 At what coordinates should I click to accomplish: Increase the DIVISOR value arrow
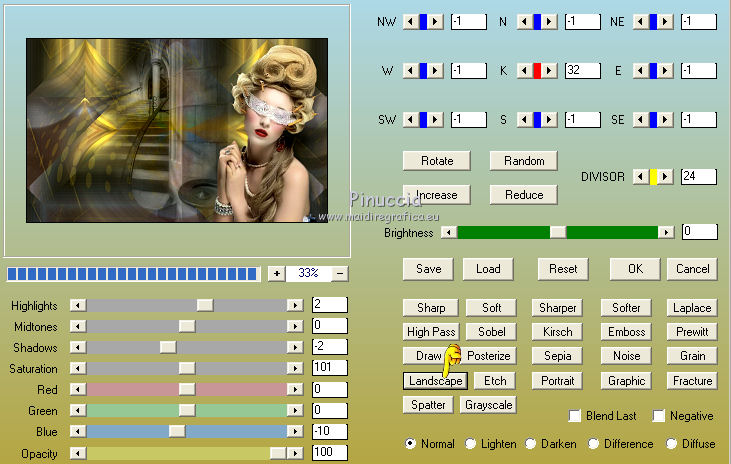665,177
